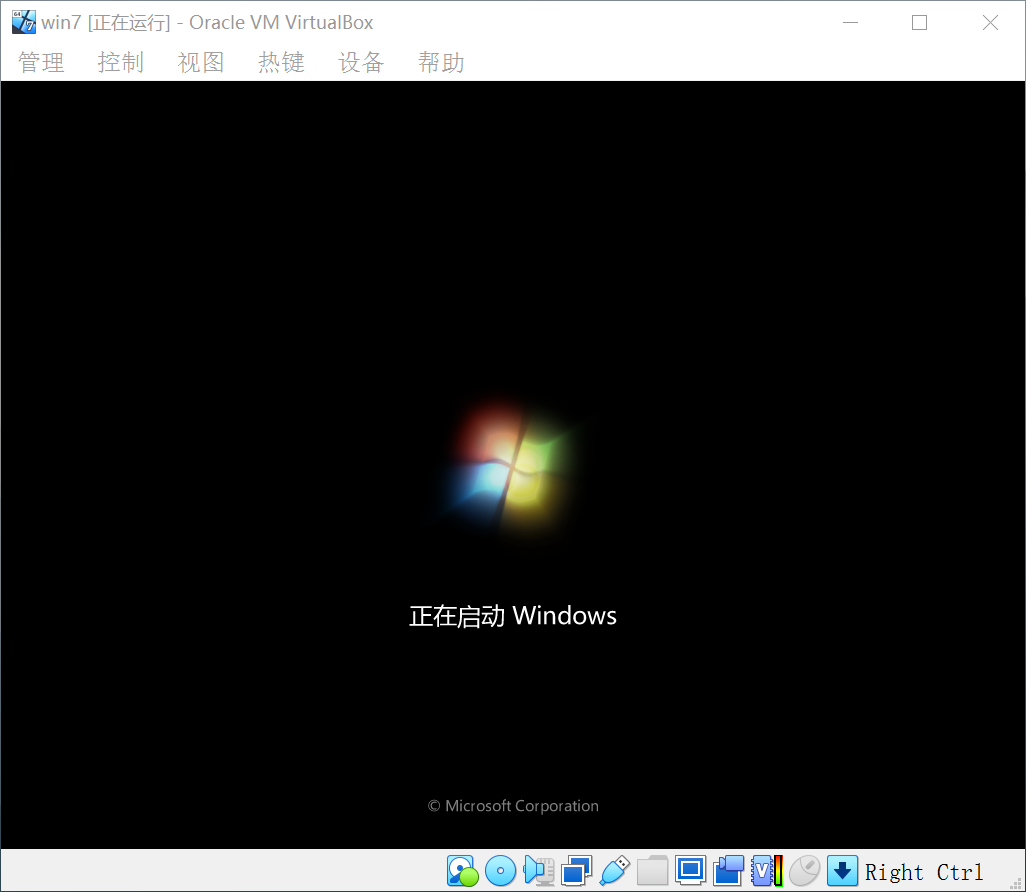Open the 管理 menu

pos(41,62)
